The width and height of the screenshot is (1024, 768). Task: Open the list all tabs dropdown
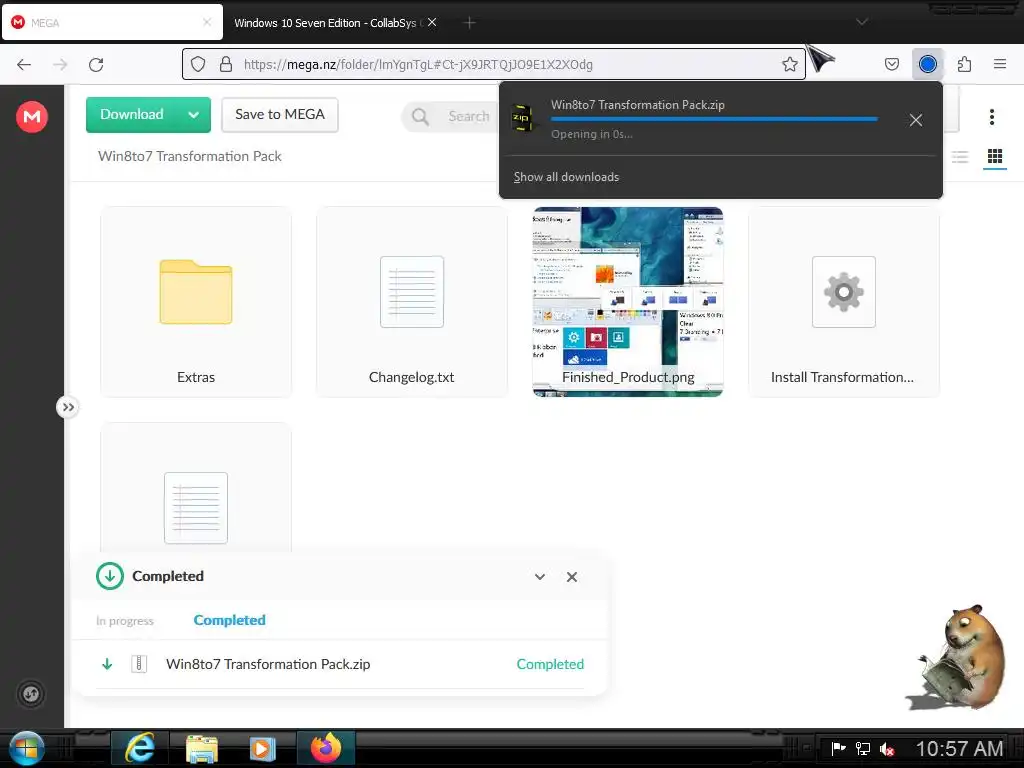coord(861,22)
